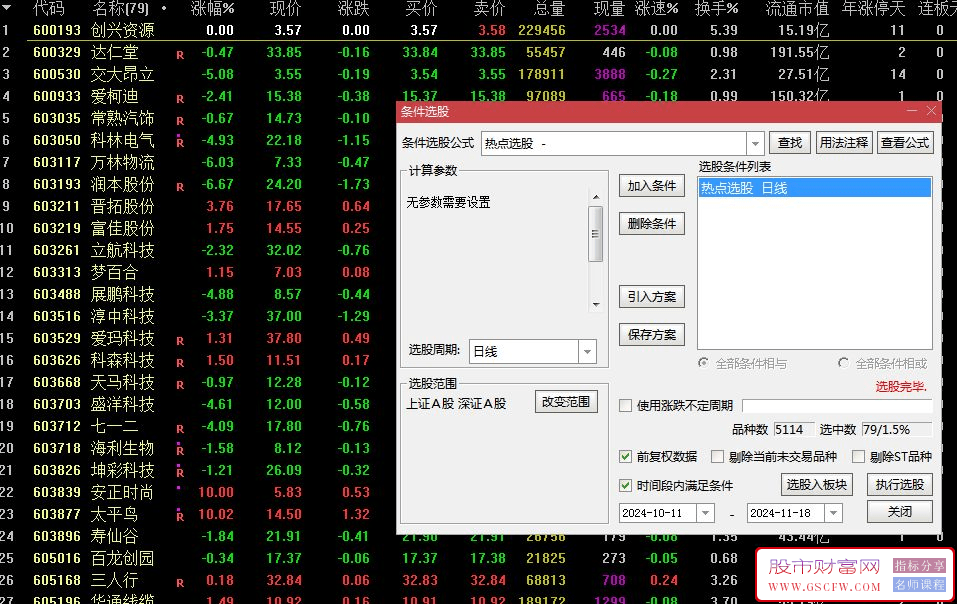The width and height of the screenshot is (957, 604).
Task: Click 删除条件 to remove condition
Action: pyautogui.click(x=652, y=224)
